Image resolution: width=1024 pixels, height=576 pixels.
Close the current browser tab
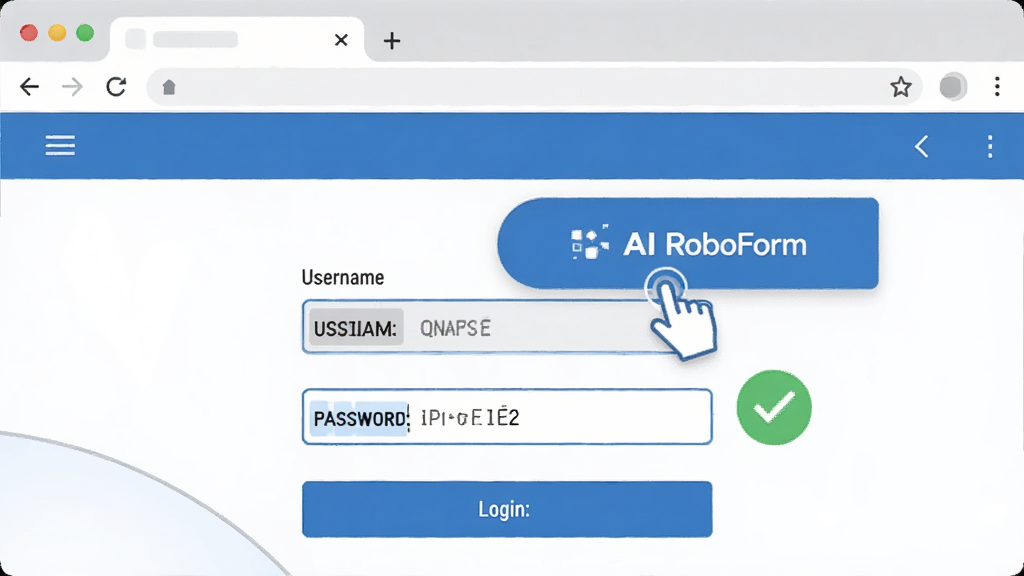coord(341,40)
